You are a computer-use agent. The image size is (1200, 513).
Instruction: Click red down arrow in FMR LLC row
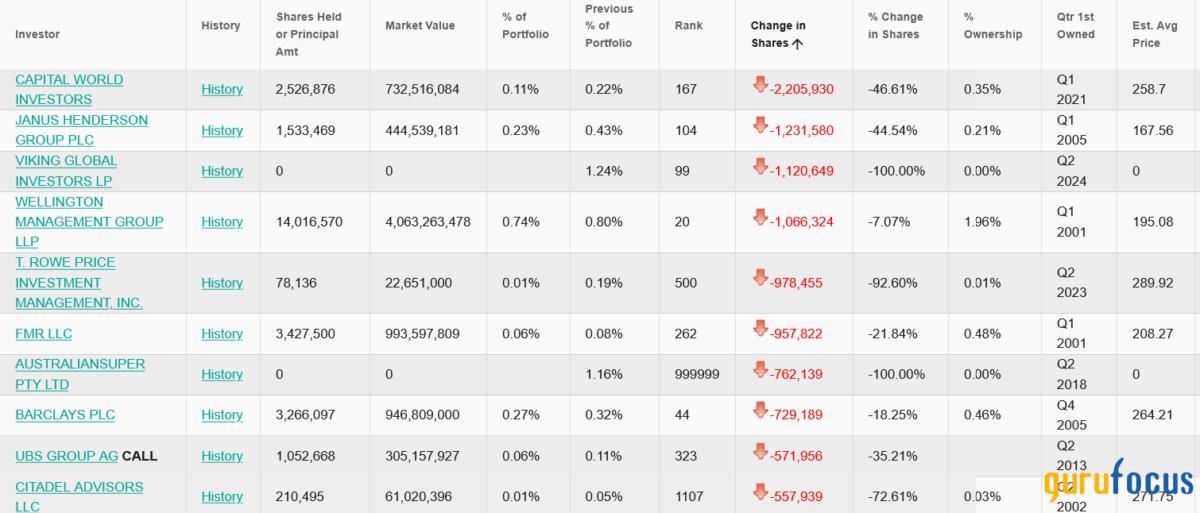760,332
